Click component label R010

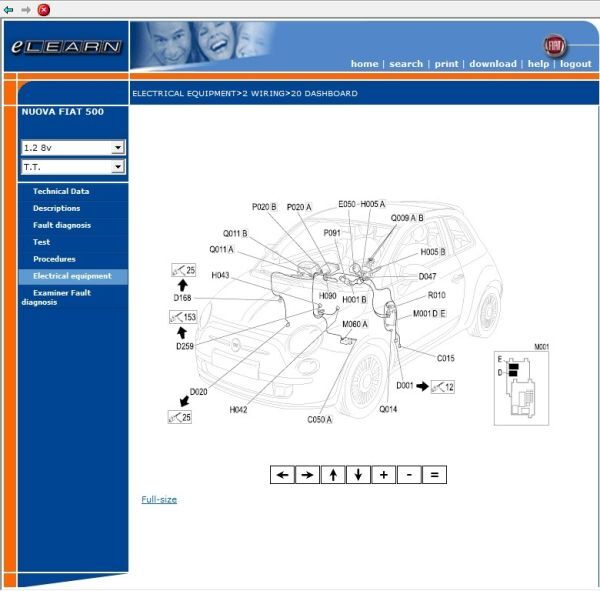point(437,295)
